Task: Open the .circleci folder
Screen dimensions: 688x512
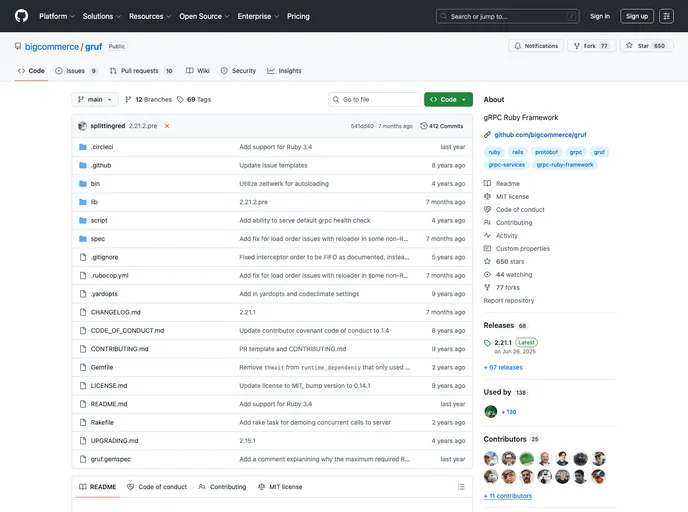Action: click(101, 147)
